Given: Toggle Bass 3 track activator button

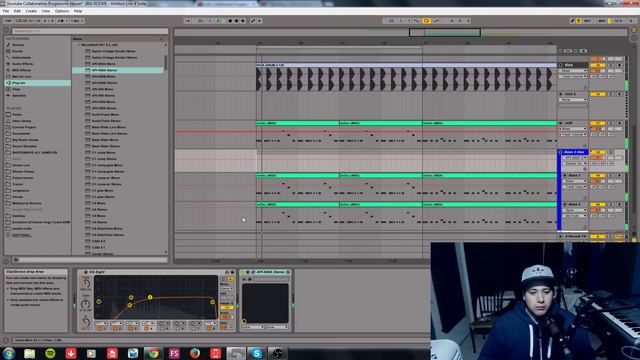Looking at the screenshot, I should [x=598, y=204].
